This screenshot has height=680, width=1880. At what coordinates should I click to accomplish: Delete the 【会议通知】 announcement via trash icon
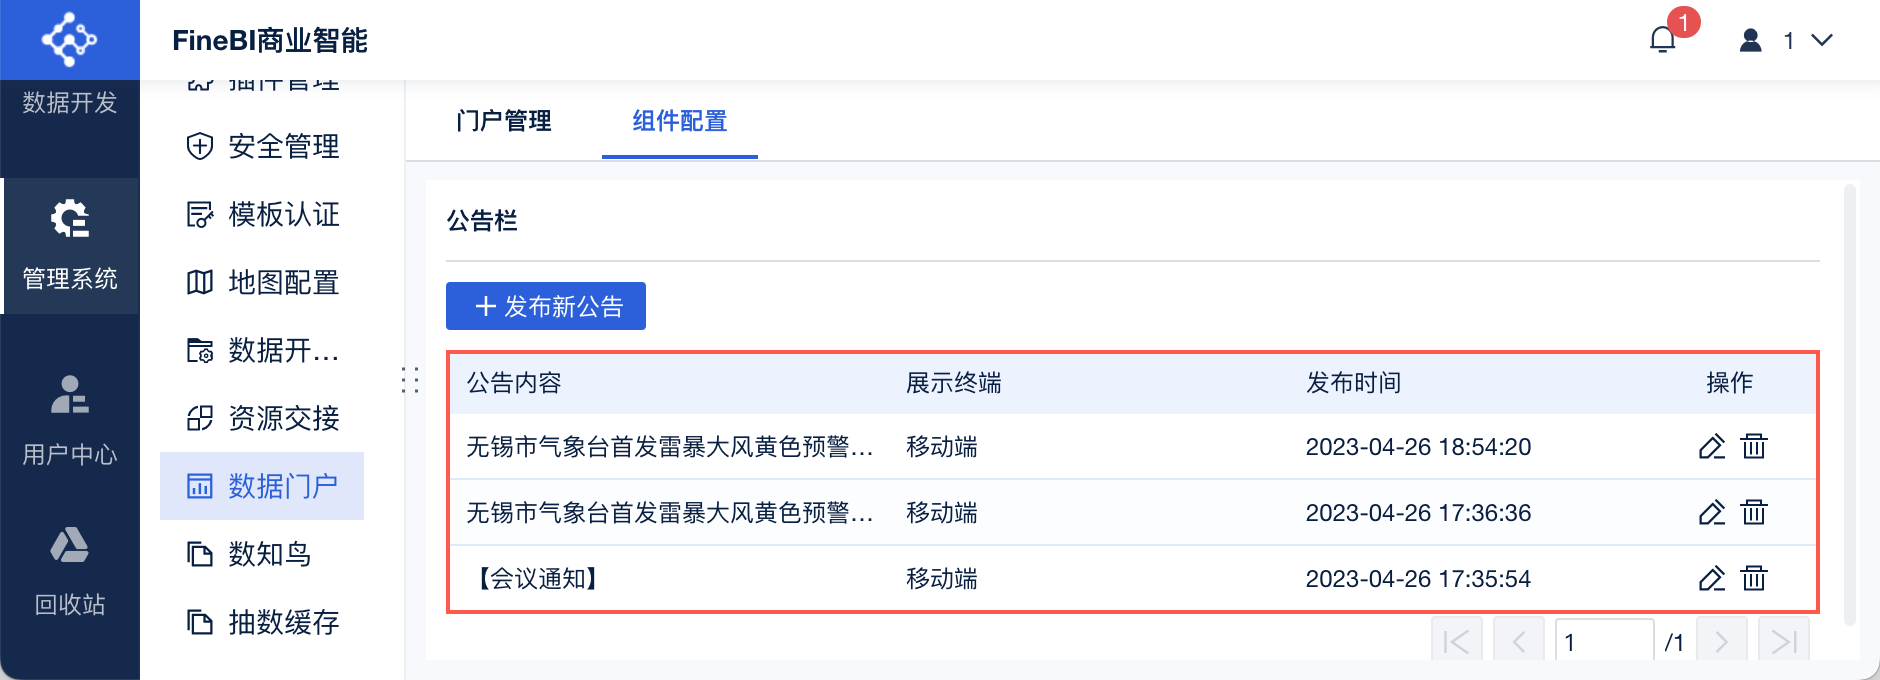tap(1754, 578)
